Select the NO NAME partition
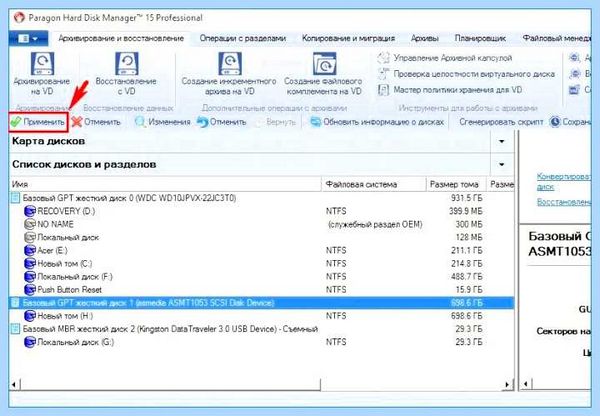Viewport: 600px width, 416px height. [261, 224]
